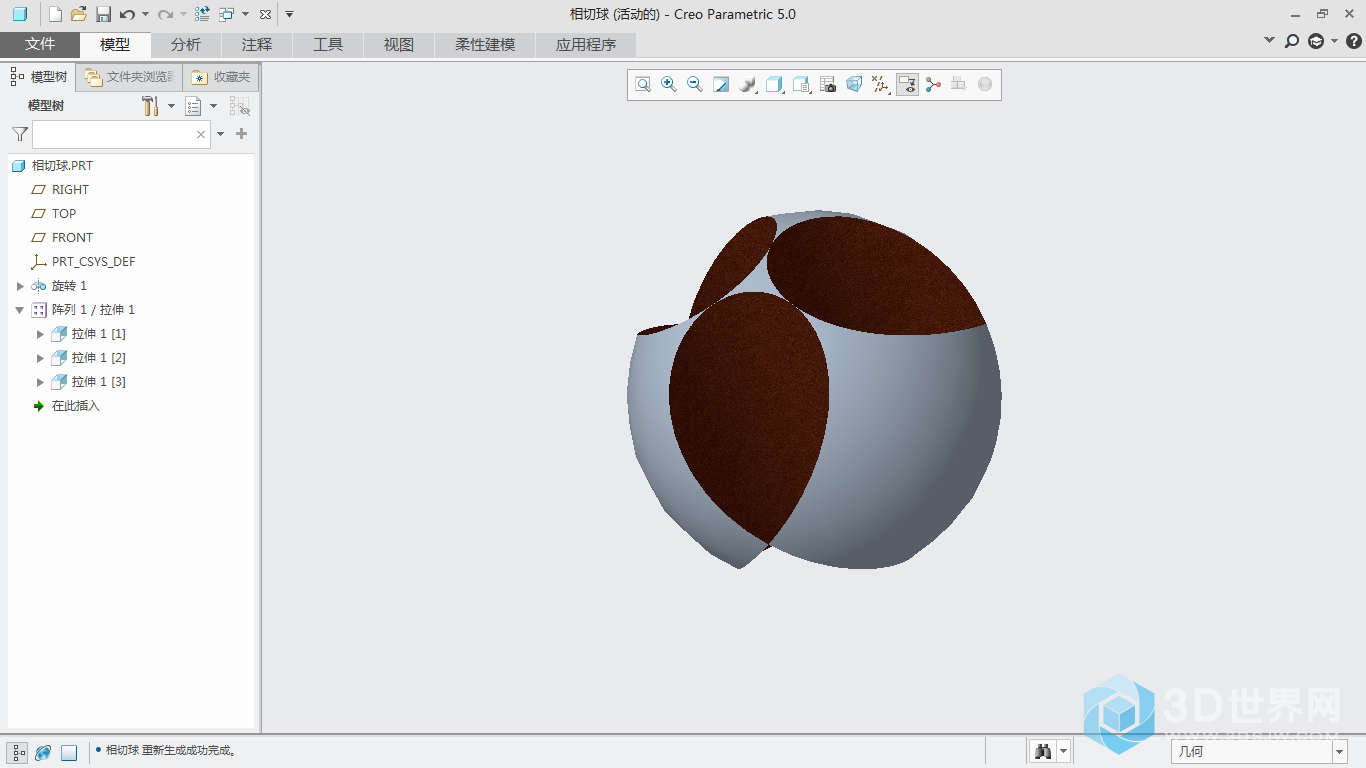Toggle perspective view icon

854,85
